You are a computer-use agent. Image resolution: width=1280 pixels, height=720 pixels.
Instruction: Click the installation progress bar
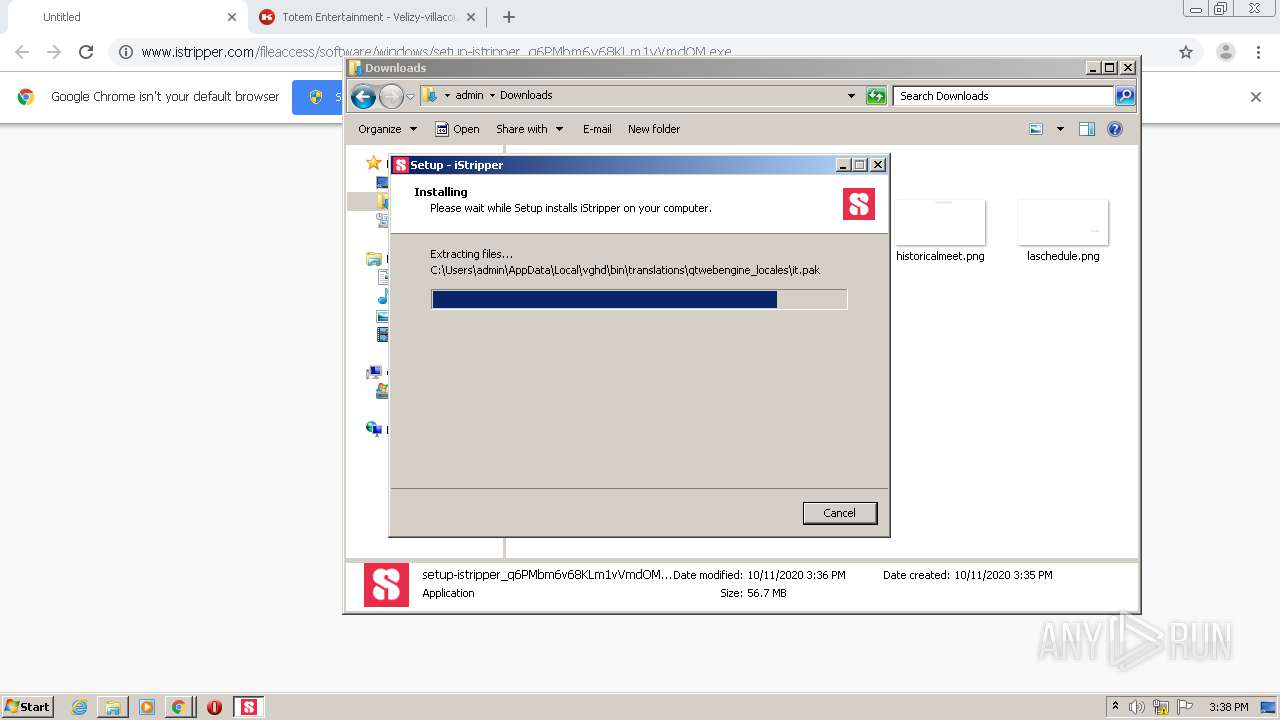click(639, 299)
